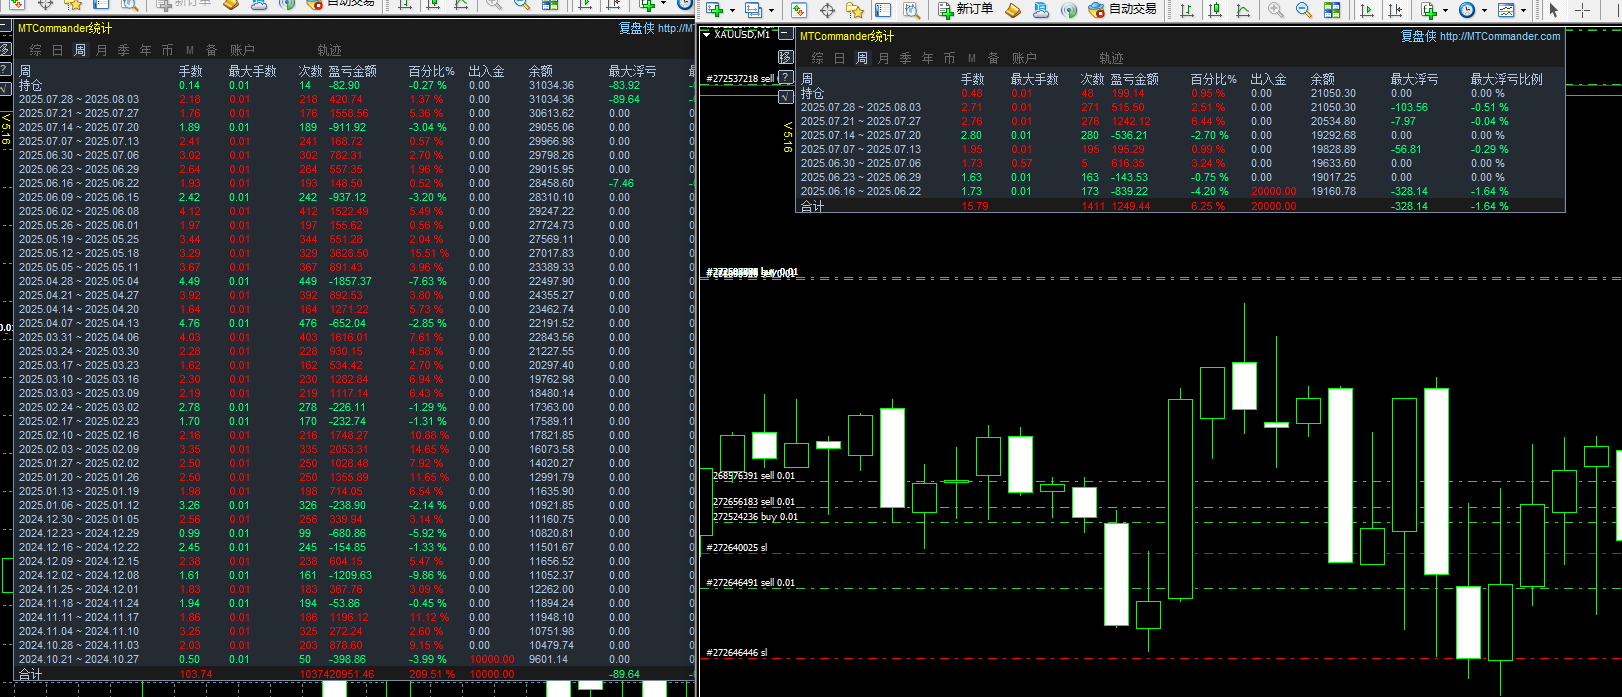Select the 季 tab in left statistics panel

[123, 50]
